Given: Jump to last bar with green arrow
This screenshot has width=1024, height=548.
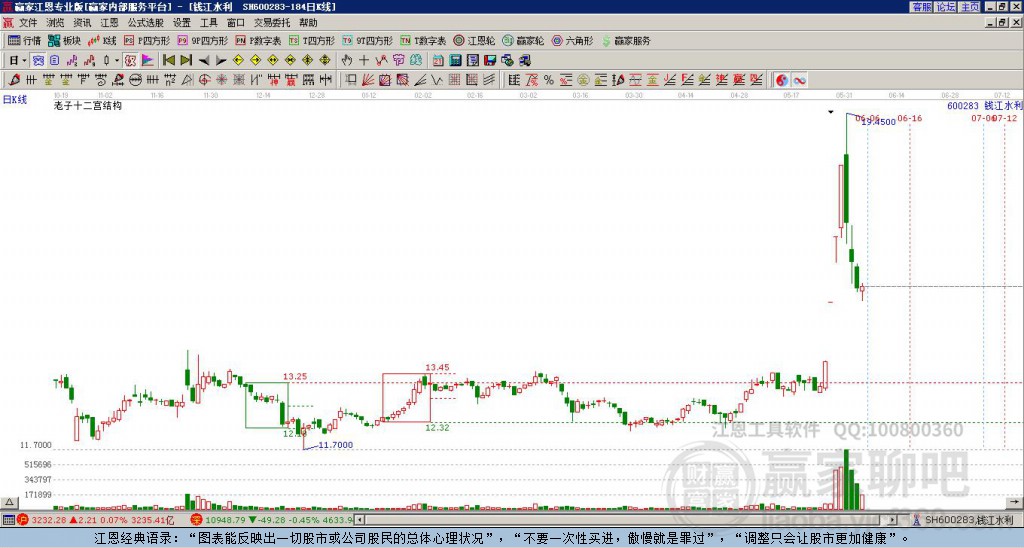Looking at the screenshot, I should point(186,60).
